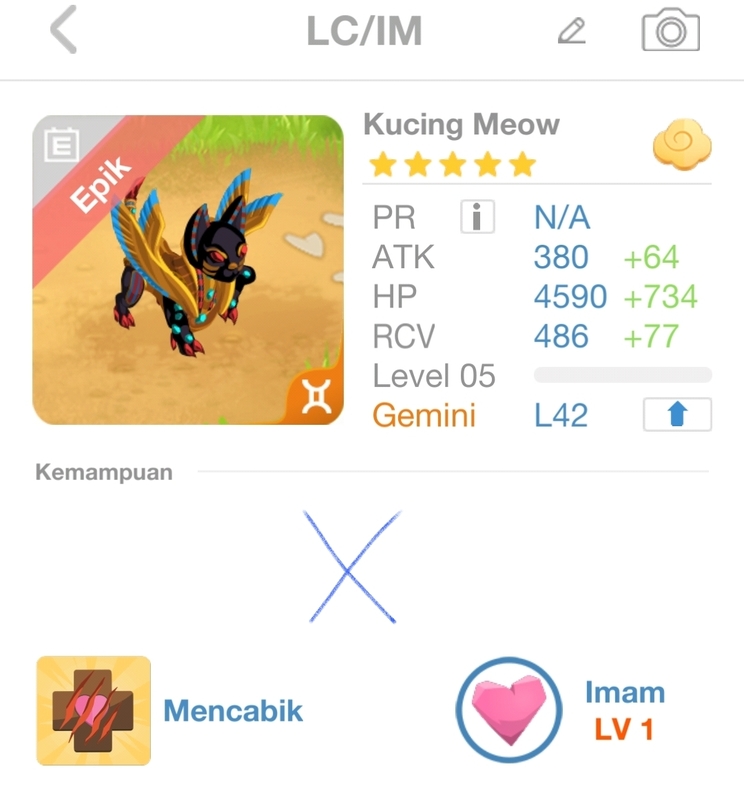Tap the Mencabik skill icon

click(x=93, y=711)
